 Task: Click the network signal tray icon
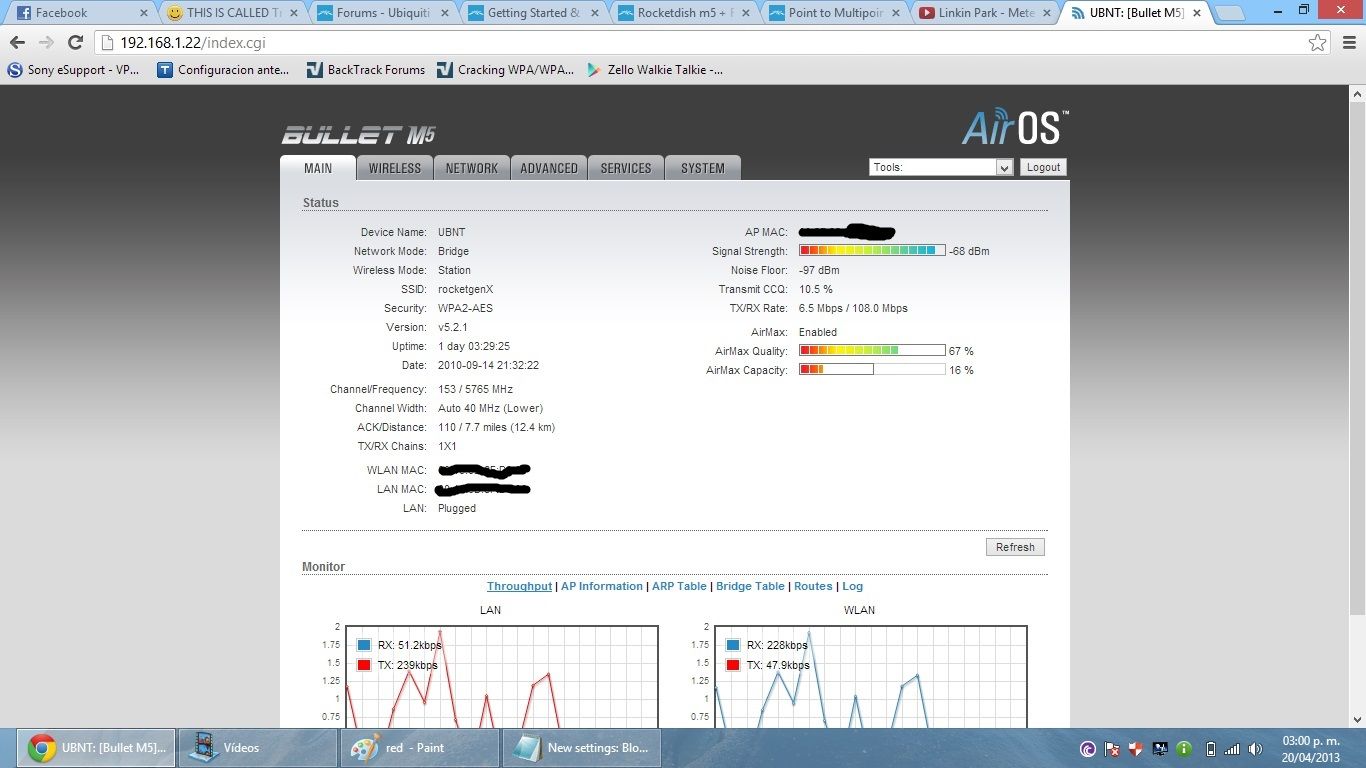tap(1232, 749)
